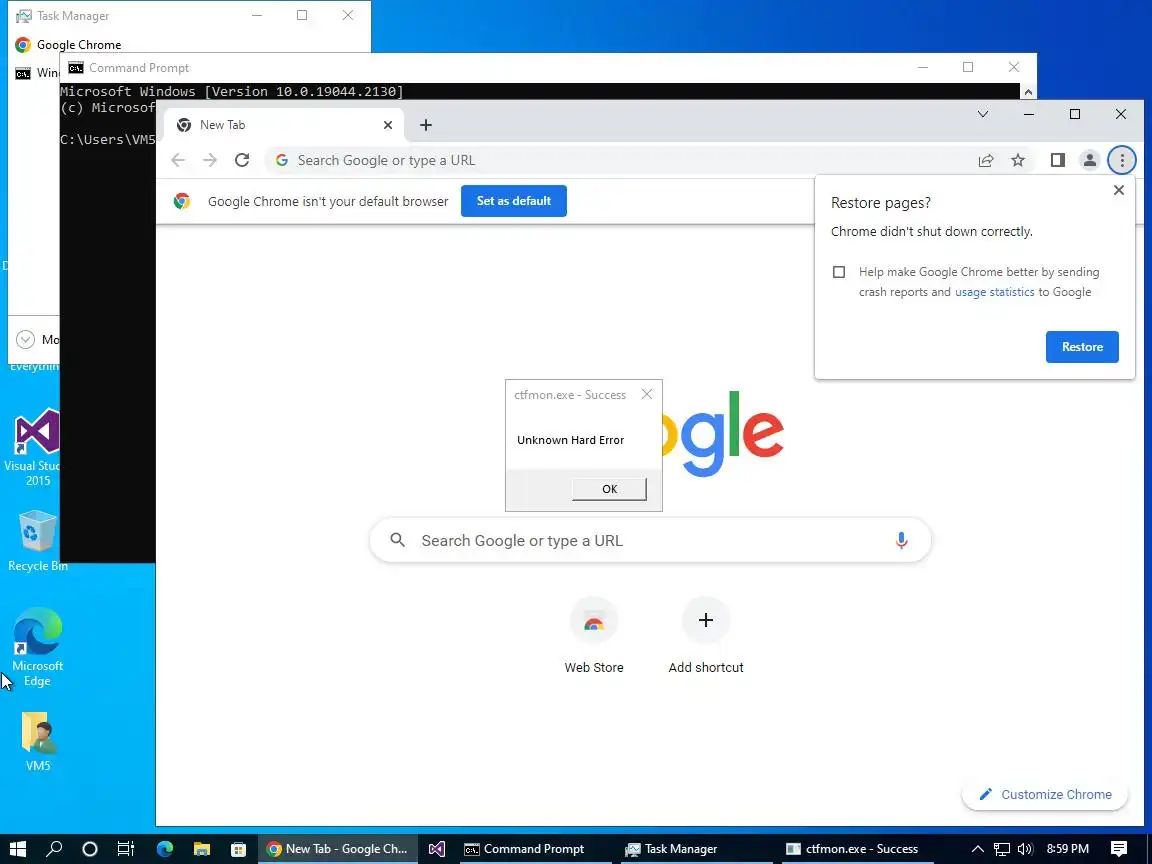The image size is (1152, 864).
Task: Open network tray icon
Action: click(x=1001, y=849)
